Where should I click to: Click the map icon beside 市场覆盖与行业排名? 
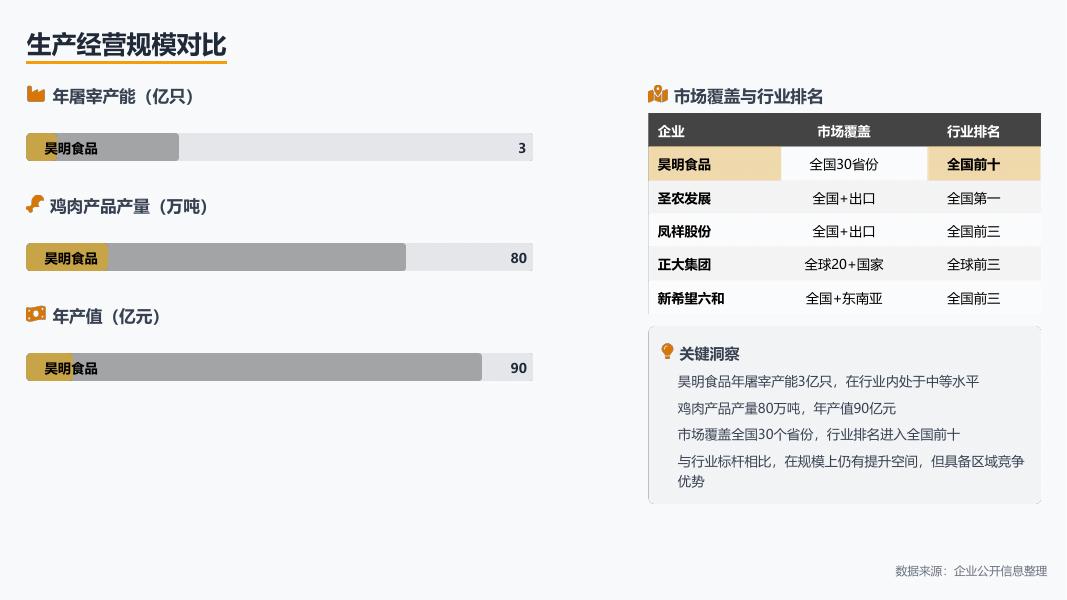click(657, 95)
